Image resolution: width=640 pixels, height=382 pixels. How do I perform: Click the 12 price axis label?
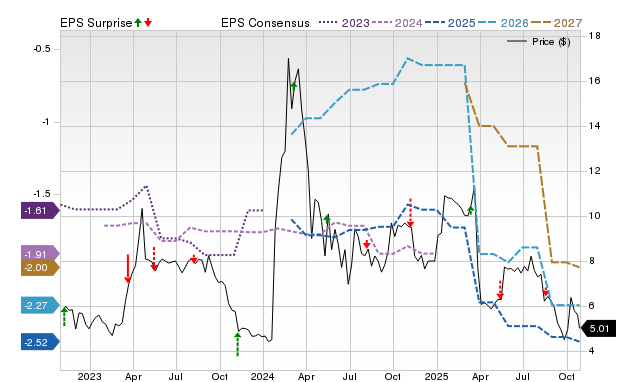tap(595, 171)
